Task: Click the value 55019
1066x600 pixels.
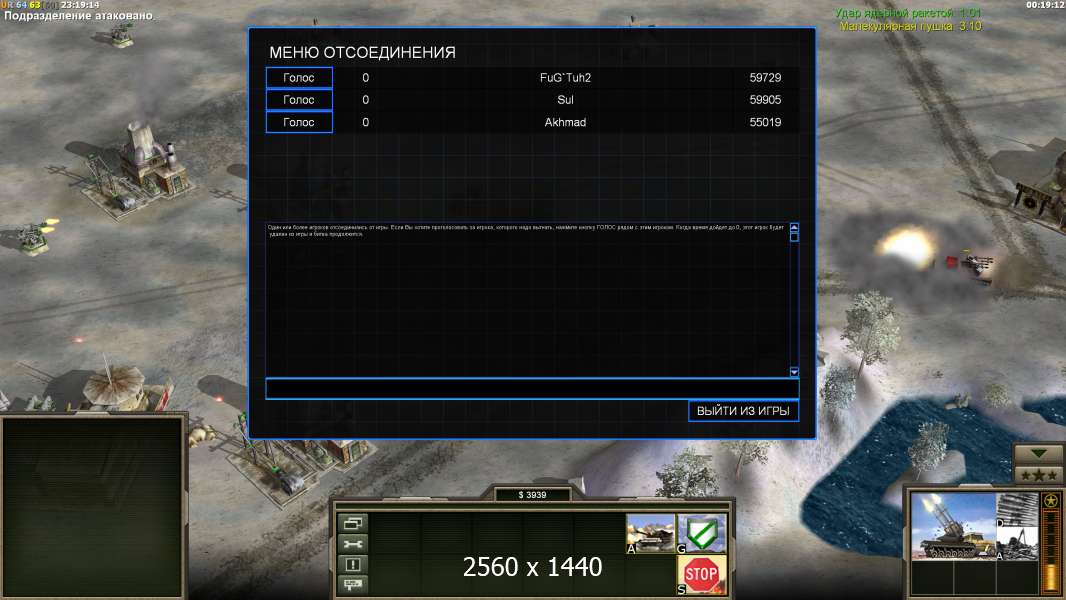Action: (x=765, y=122)
